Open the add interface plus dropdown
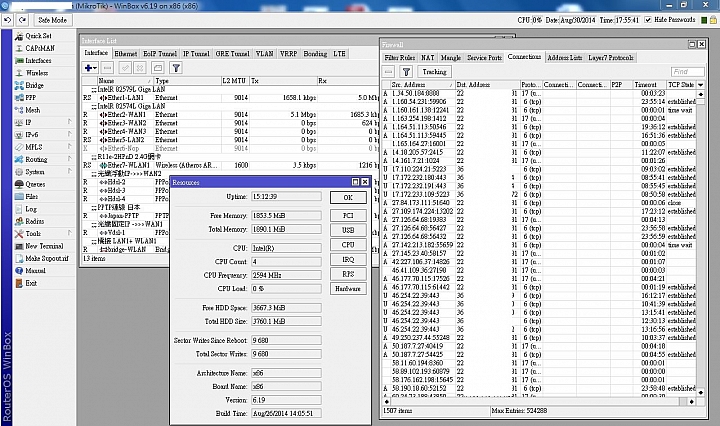This screenshot has height=426, width=720. 90,68
